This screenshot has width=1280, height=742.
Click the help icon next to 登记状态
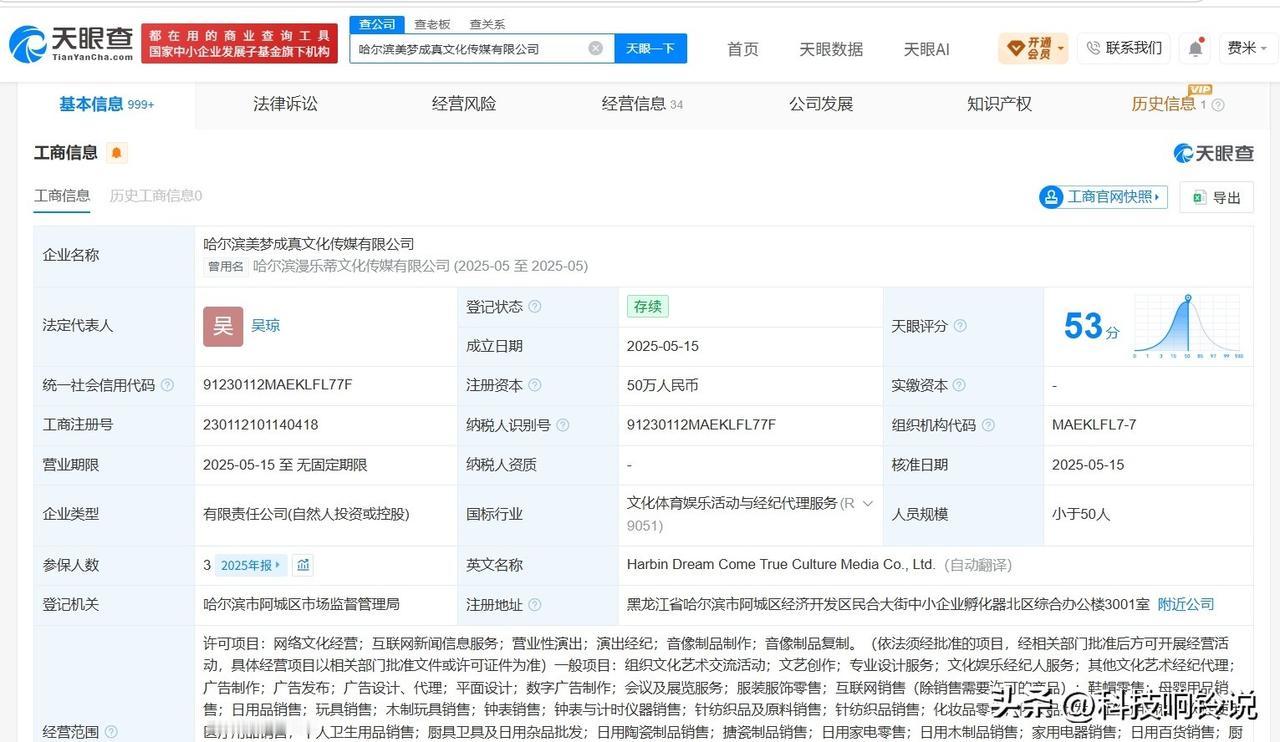coord(535,307)
